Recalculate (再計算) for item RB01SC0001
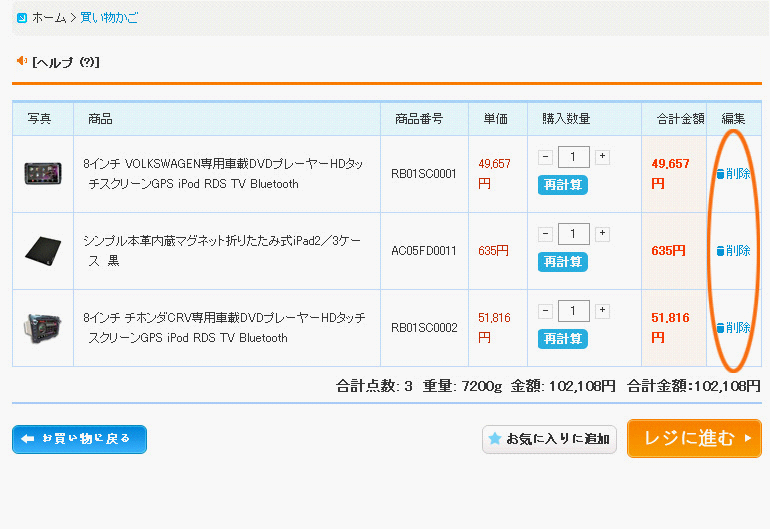771x530 pixels. tap(563, 185)
